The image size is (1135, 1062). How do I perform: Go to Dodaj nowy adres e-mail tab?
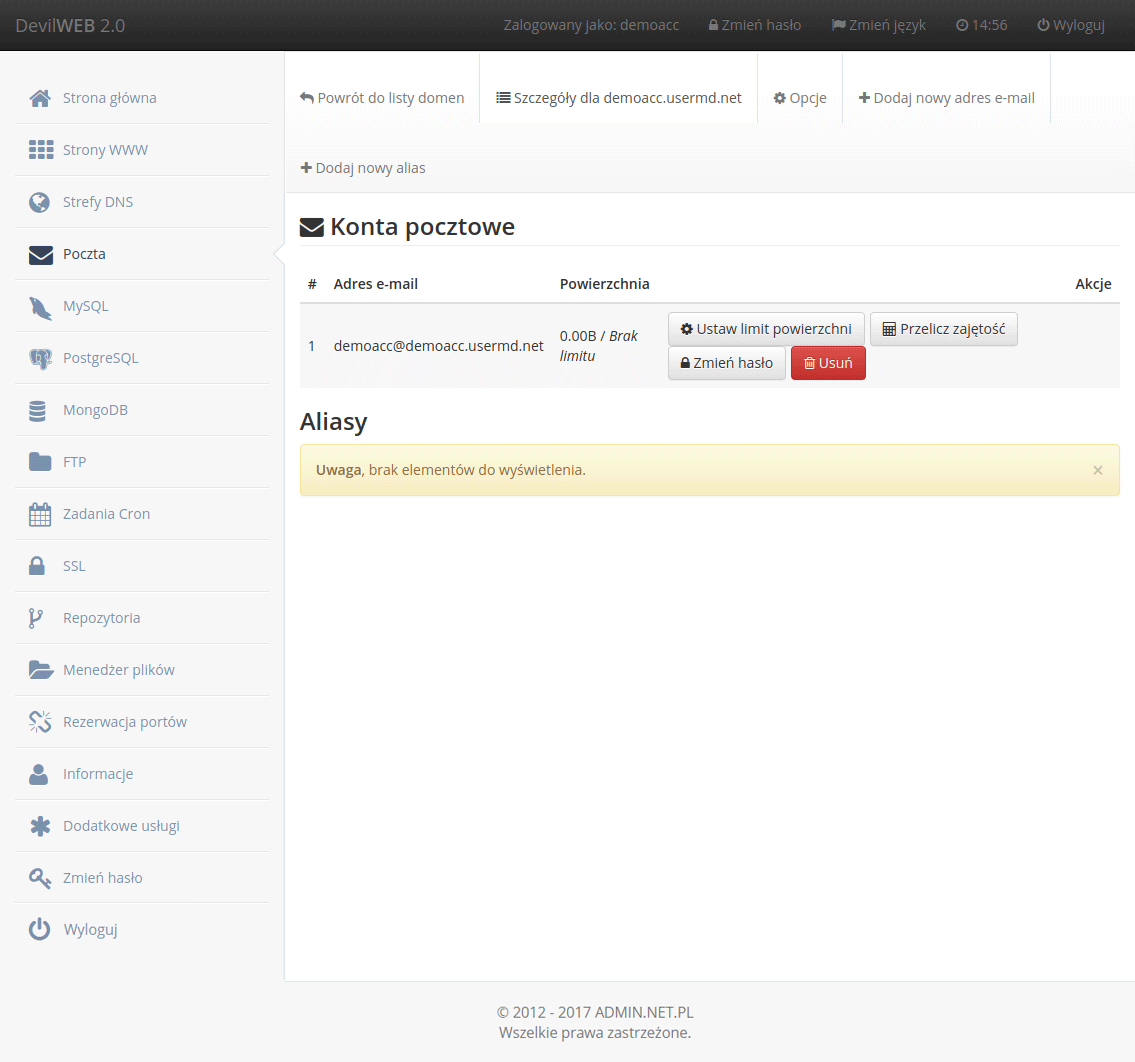click(x=946, y=99)
